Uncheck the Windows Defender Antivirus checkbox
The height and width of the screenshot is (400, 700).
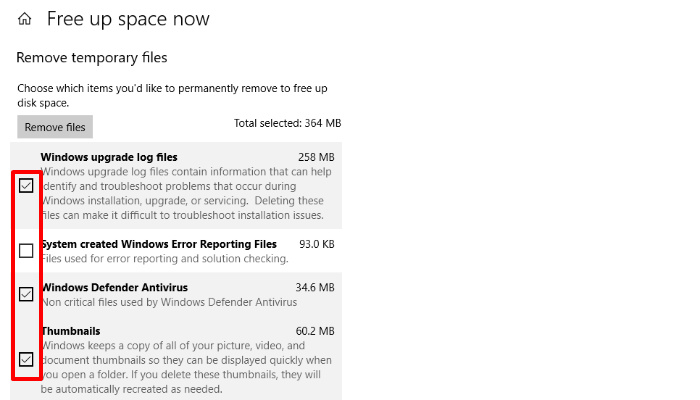click(x=26, y=294)
